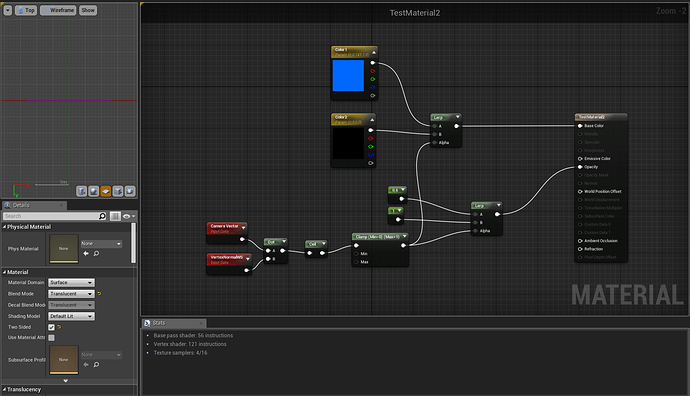Click the Top view button
690x396 pixels.
26,10
